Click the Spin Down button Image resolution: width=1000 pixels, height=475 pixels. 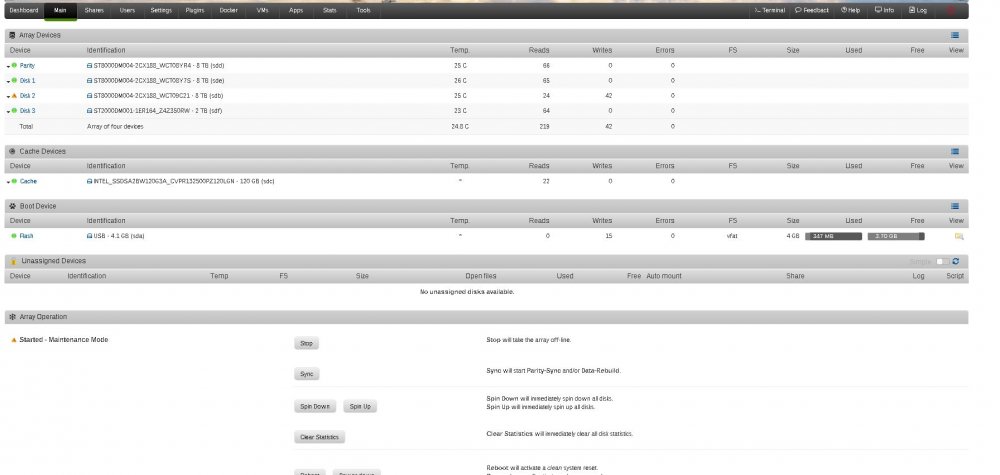pyautogui.click(x=314, y=407)
